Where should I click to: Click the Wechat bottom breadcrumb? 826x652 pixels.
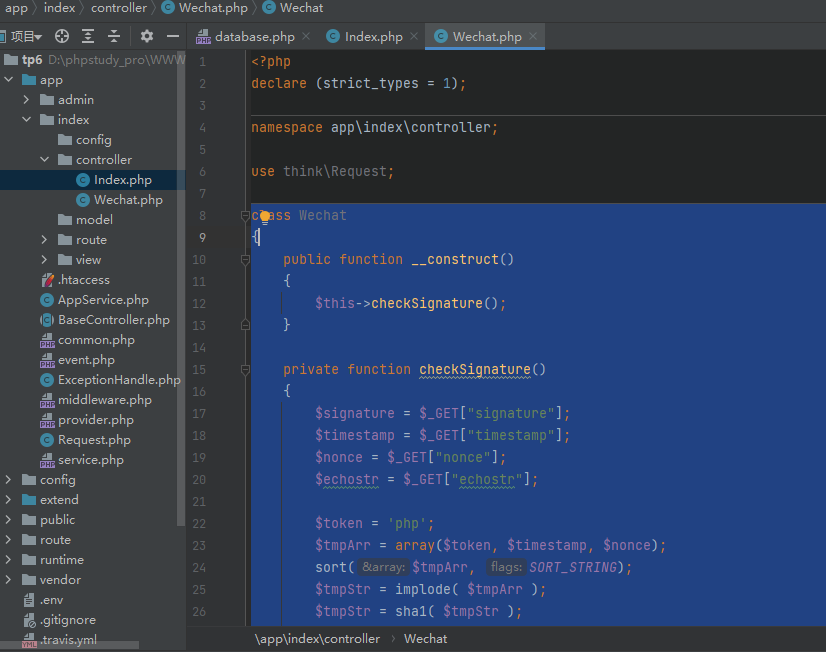tap(425, 639)
